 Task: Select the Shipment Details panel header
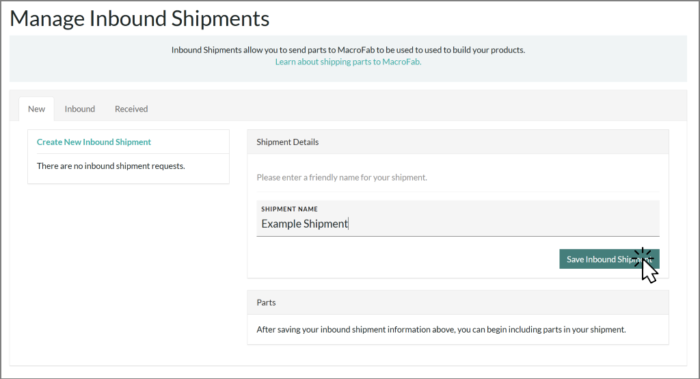tap(458, 142)
